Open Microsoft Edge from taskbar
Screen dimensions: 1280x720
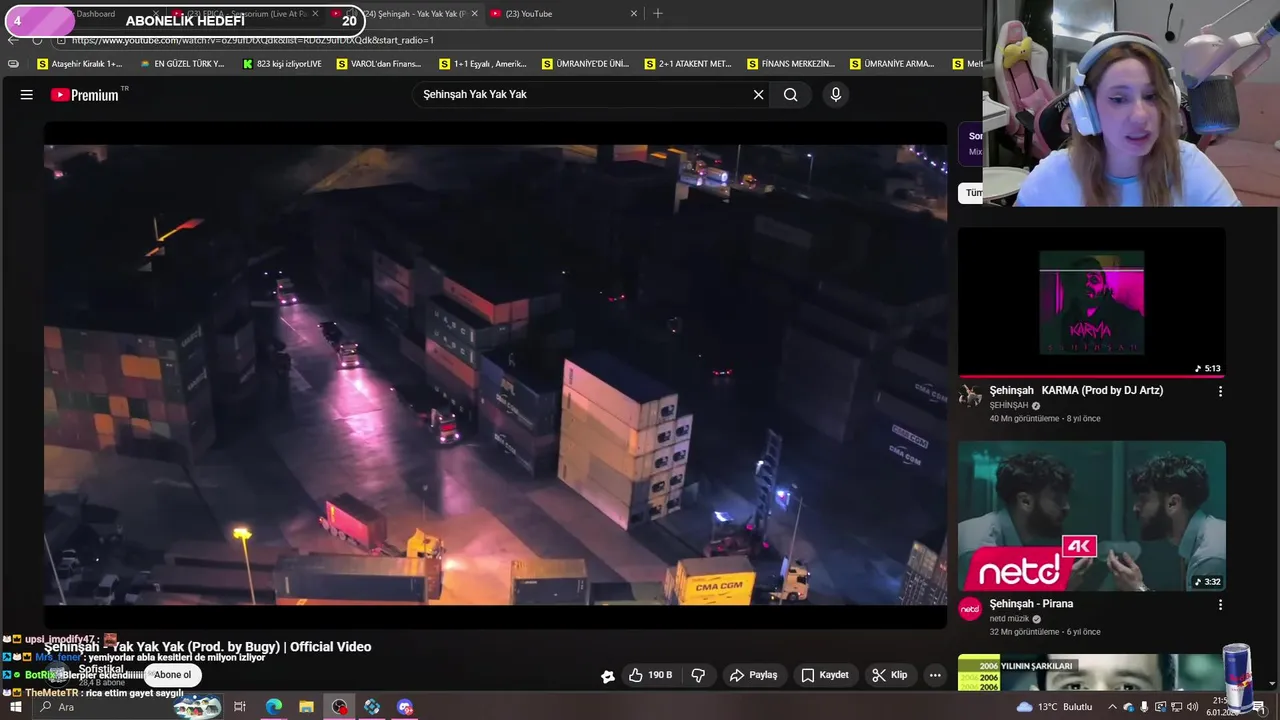(x=273, y=707)
